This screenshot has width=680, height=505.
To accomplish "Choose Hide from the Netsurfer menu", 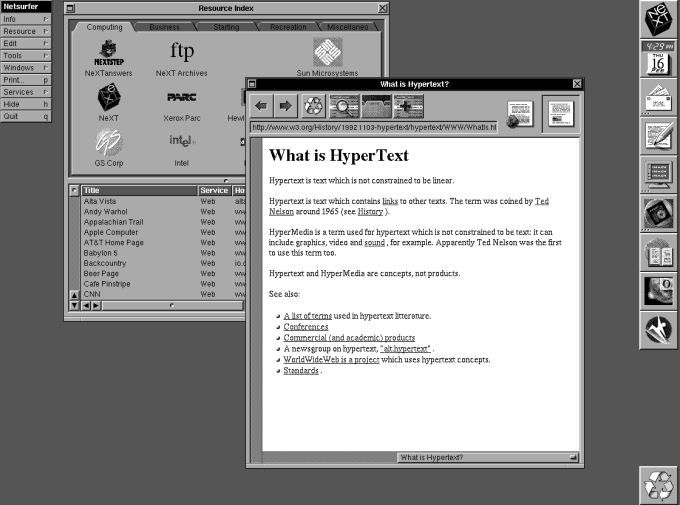I will pos(26,104).
